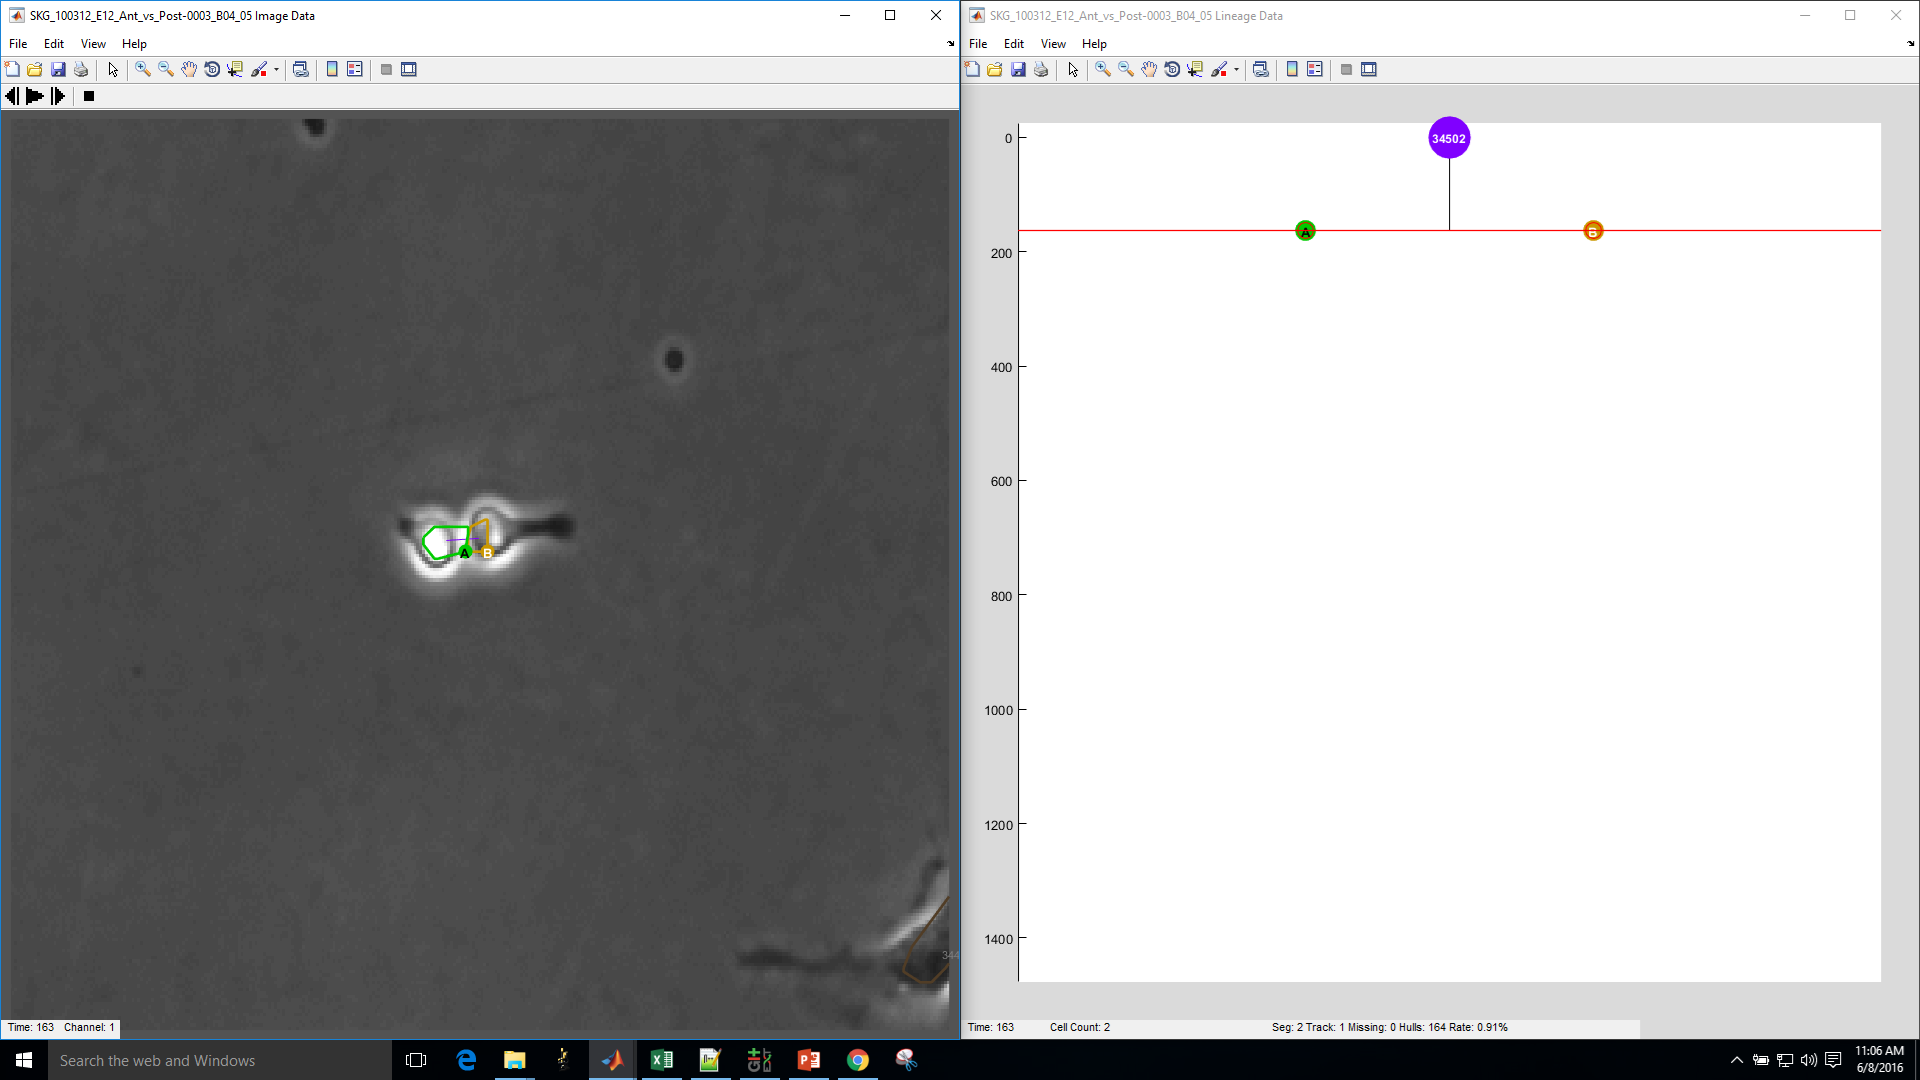
Task: Open Google Chrome from taskbar
Action: (858, 1060)
